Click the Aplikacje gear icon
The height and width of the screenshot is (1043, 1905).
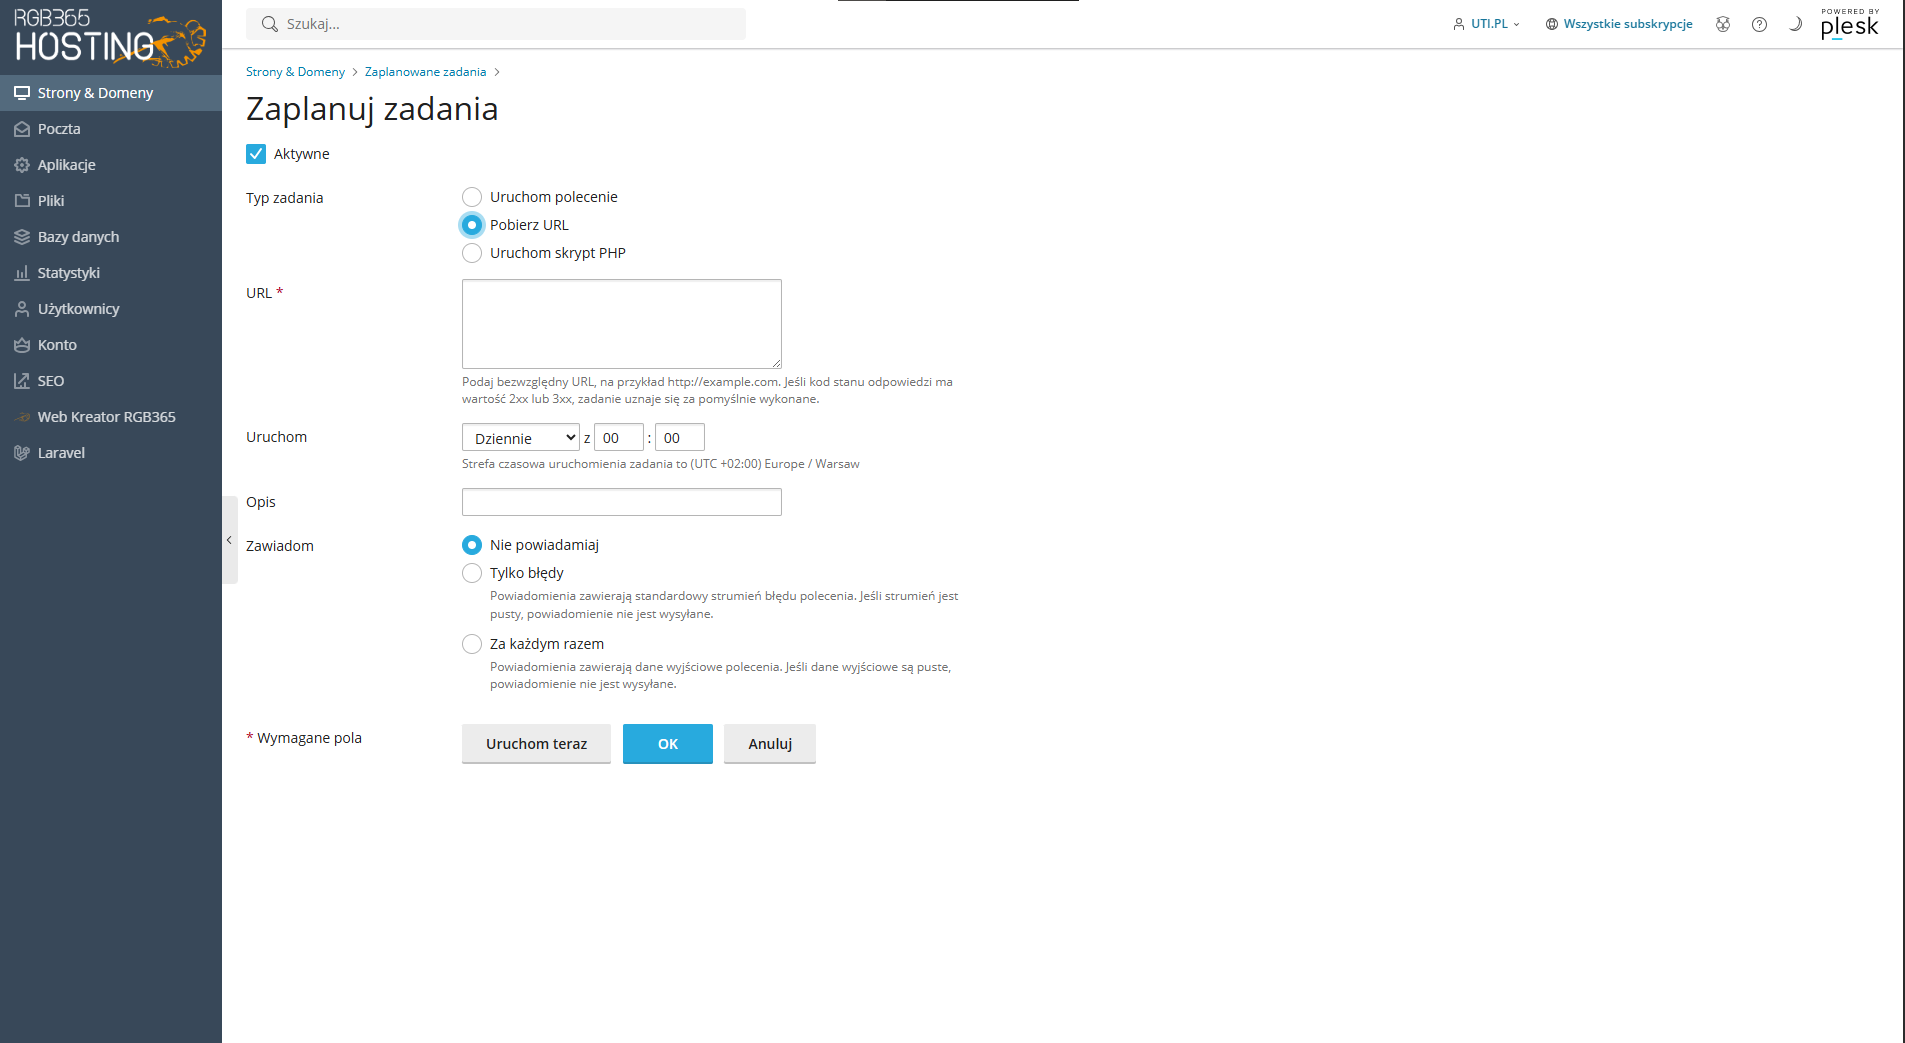click(22, 165)
